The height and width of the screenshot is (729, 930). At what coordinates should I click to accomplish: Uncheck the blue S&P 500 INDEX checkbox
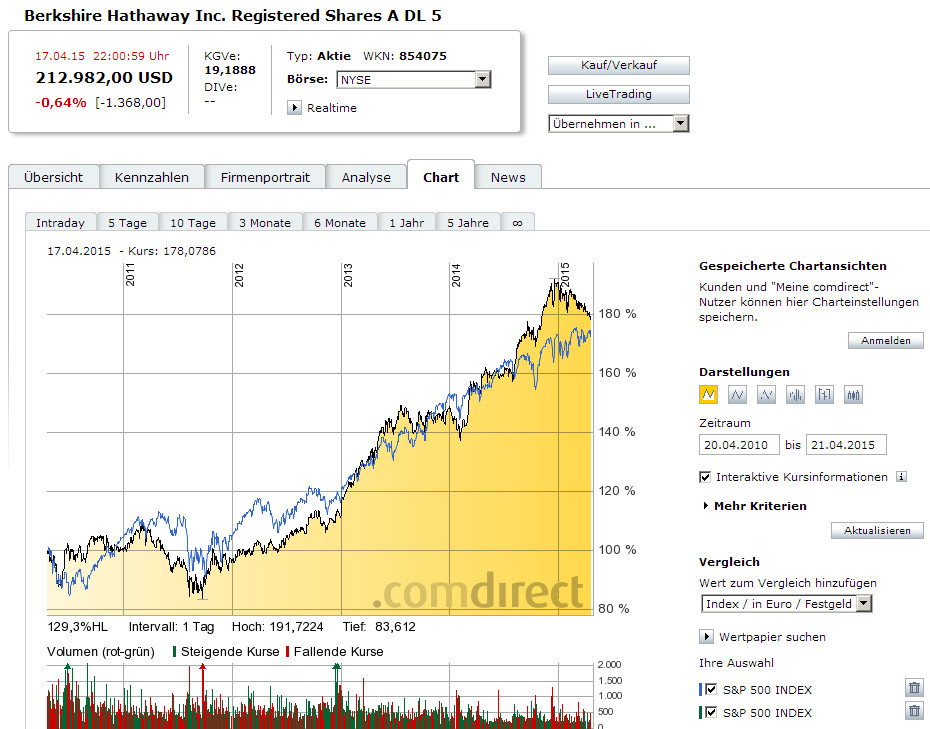point(711,689)
